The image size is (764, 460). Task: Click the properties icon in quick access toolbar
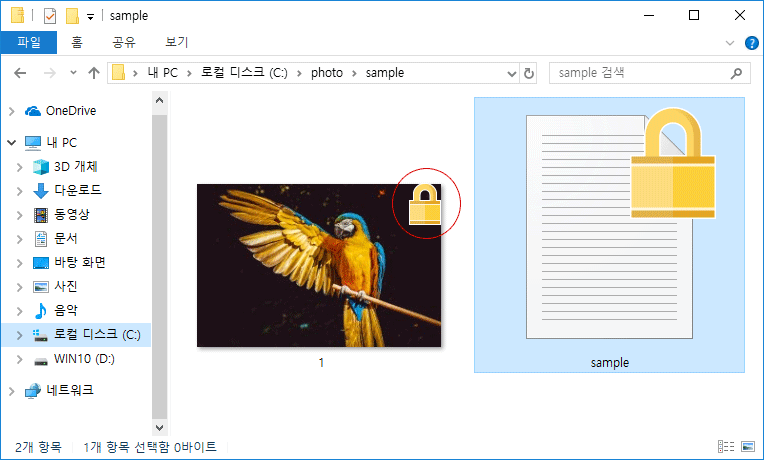coord(50,16)
